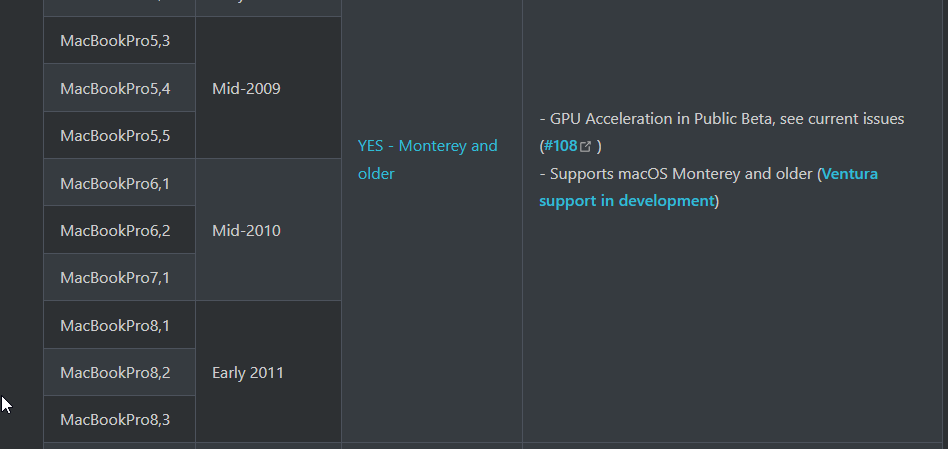The height and width of the screenshot is (449, 948).
Task: Click the MacBookPro6,1 model cell
Action: click(x=115, y=183)
